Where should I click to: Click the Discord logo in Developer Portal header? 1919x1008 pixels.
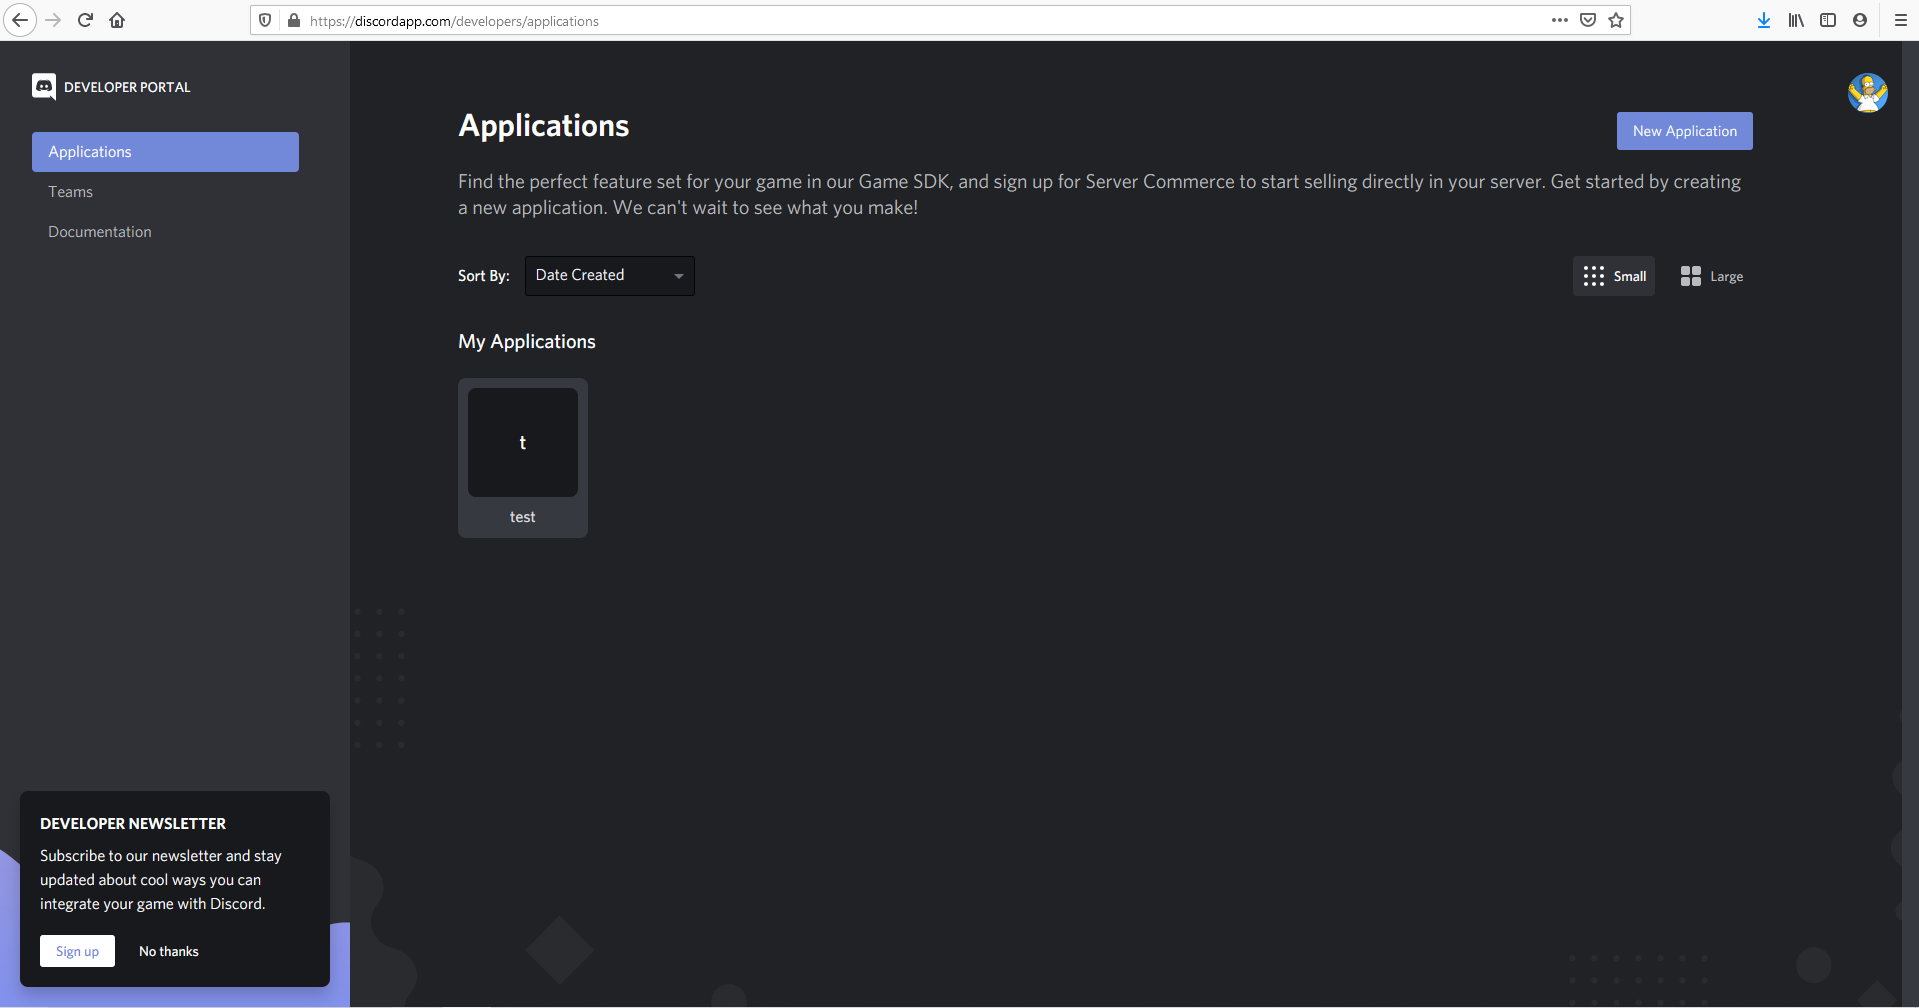(44, 87)
